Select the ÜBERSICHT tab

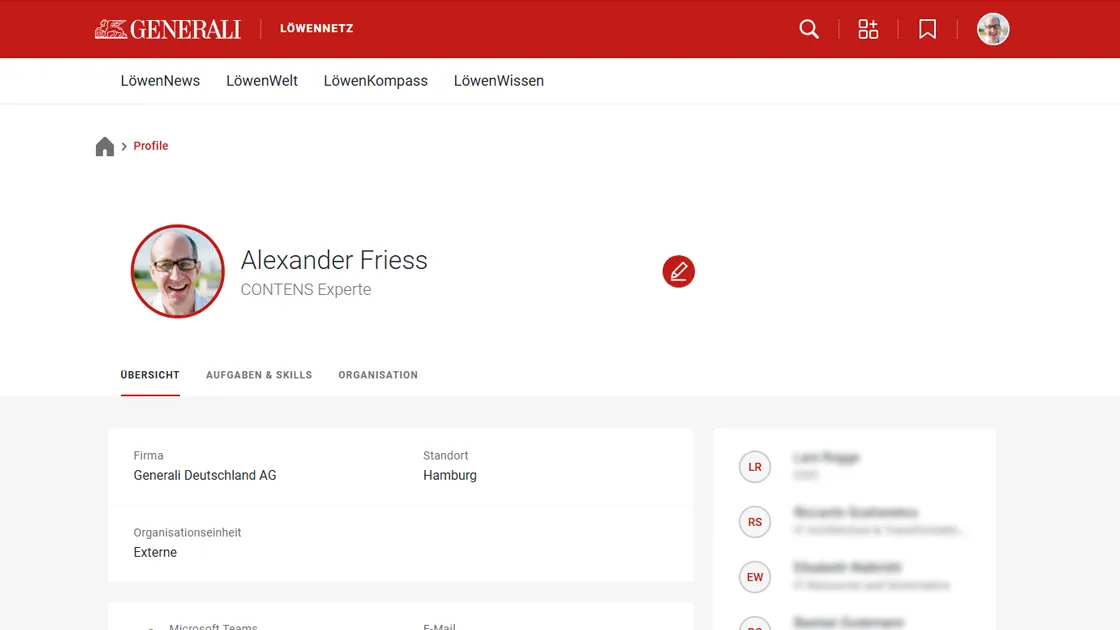click(150, 374)
